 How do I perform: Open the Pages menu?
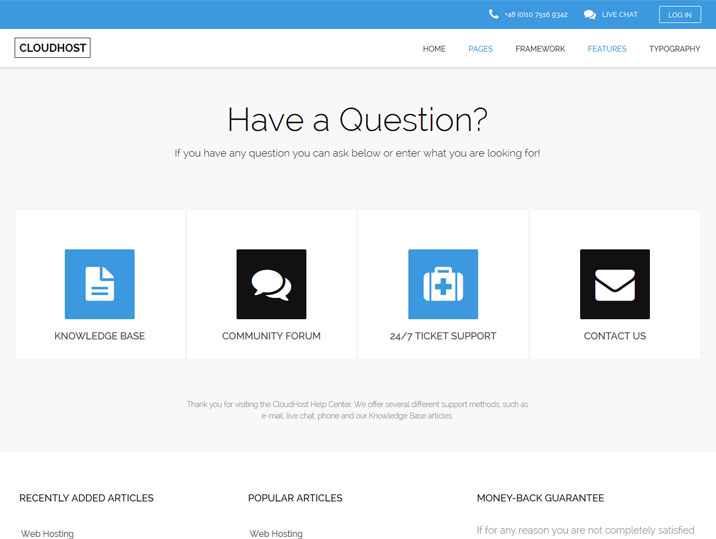click(x=480, y=49)
